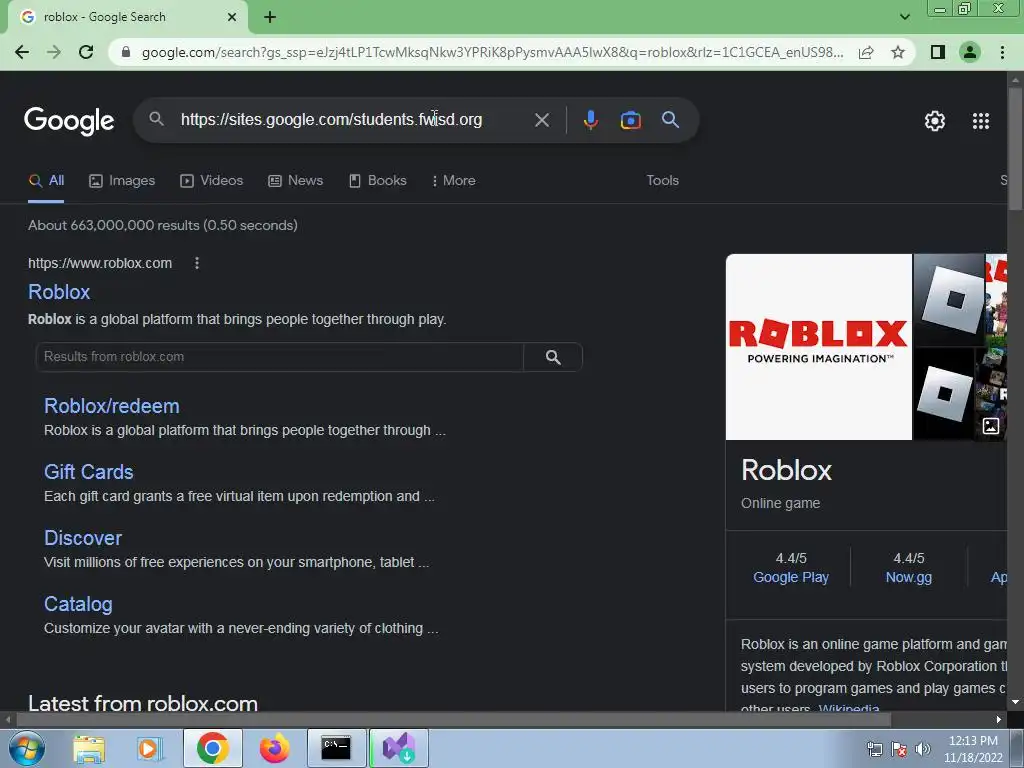
Task: Reload the page with the refresh icon
Action: pyautogui.click(x=86, y=52)
